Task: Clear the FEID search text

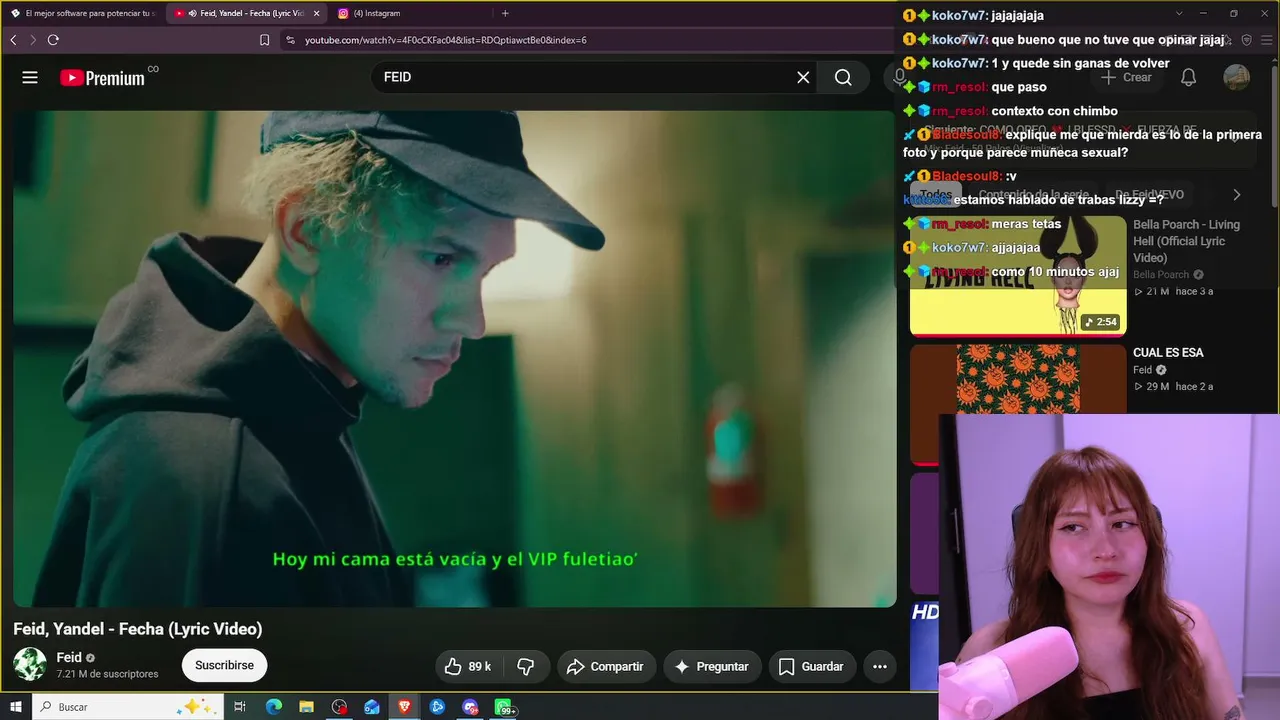Action: pyautogui.click(x=803, y=77)
